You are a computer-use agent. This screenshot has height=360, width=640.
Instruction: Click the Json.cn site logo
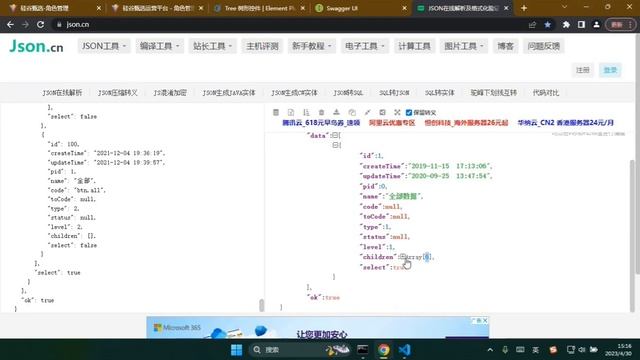point(36,46)
